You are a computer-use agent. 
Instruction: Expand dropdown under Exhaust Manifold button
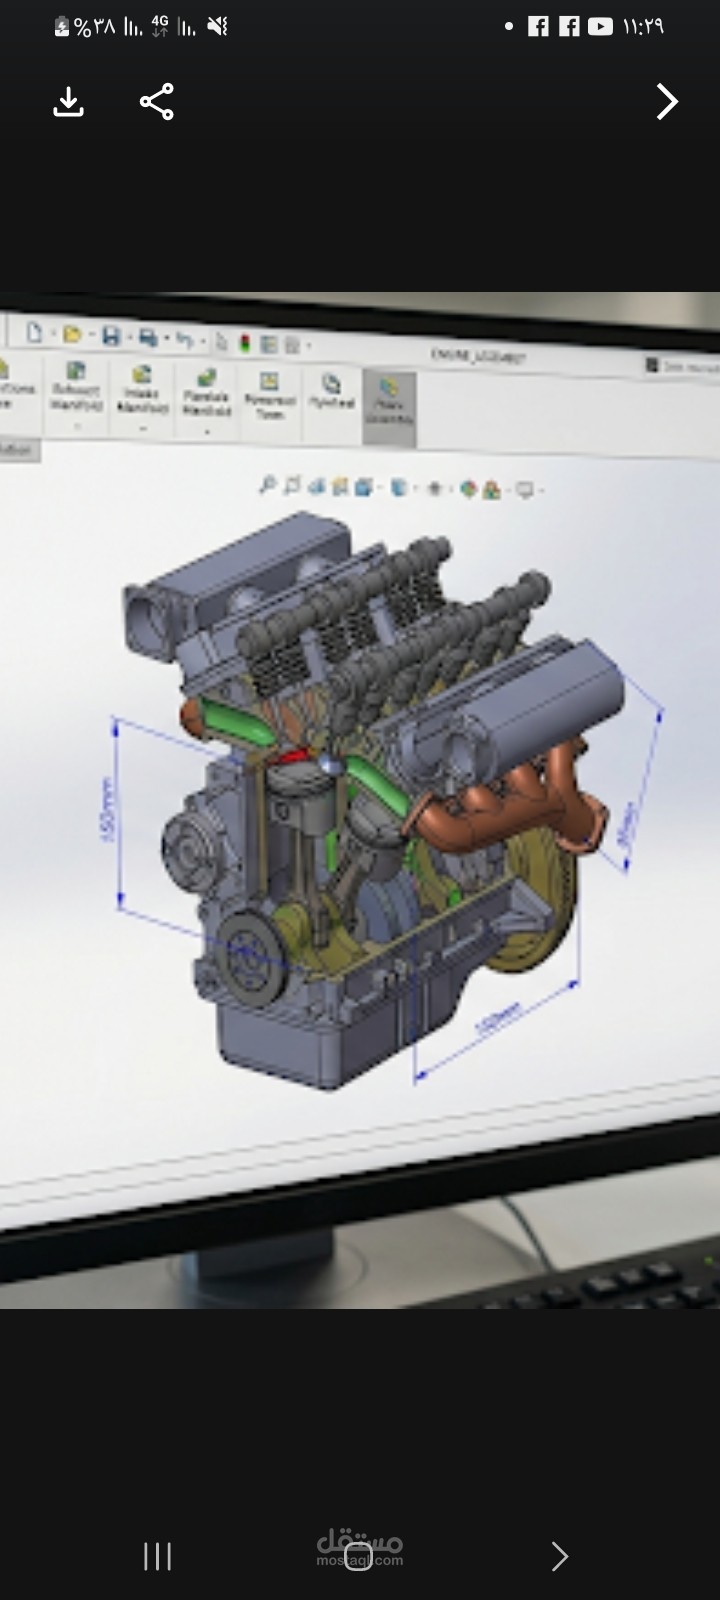[x=77, y=427]
